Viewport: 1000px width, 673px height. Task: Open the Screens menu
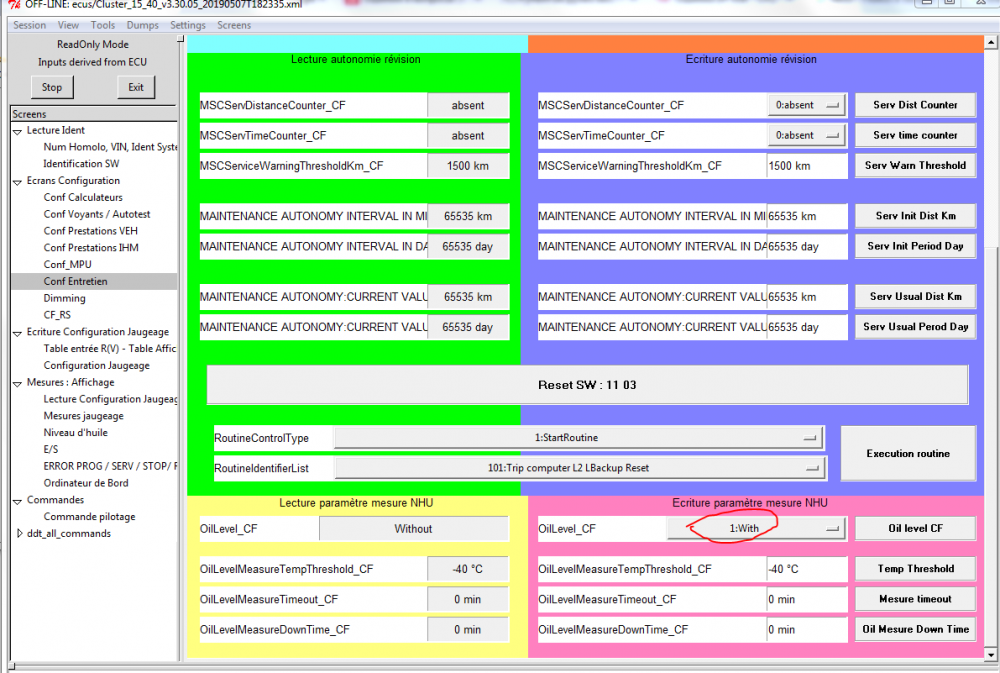234,26
